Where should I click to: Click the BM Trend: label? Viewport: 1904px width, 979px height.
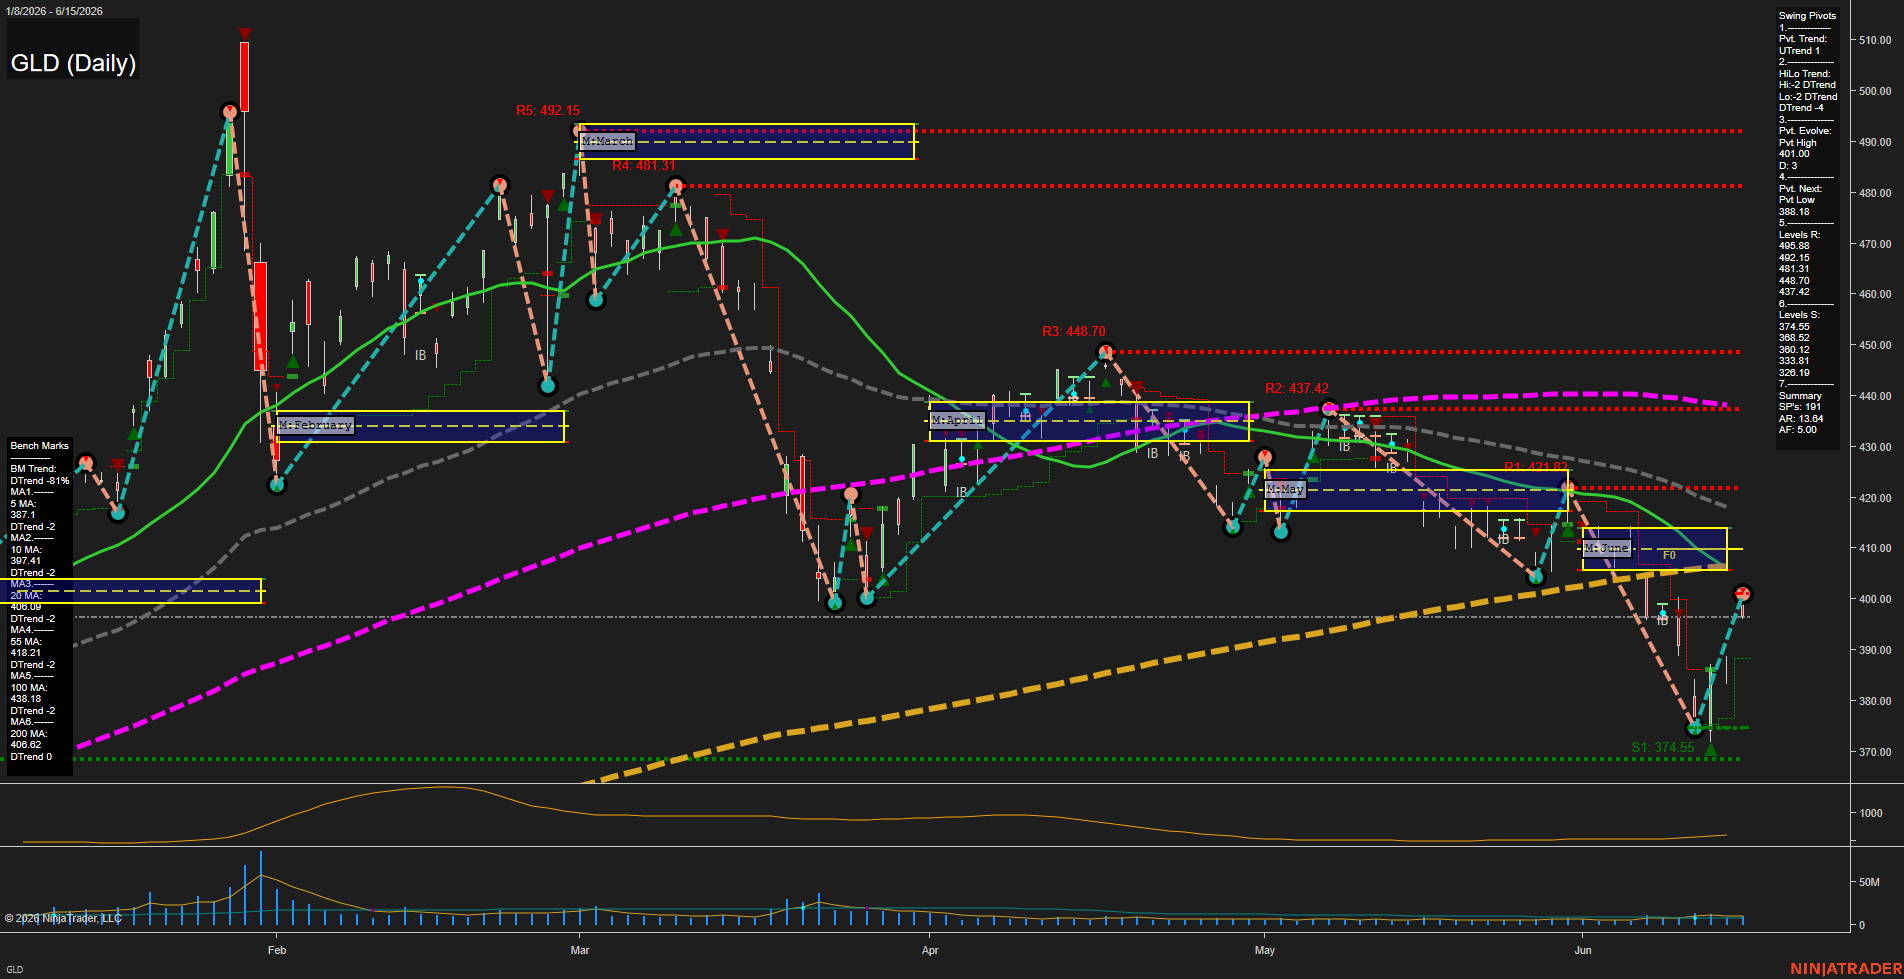coord(33,469)
